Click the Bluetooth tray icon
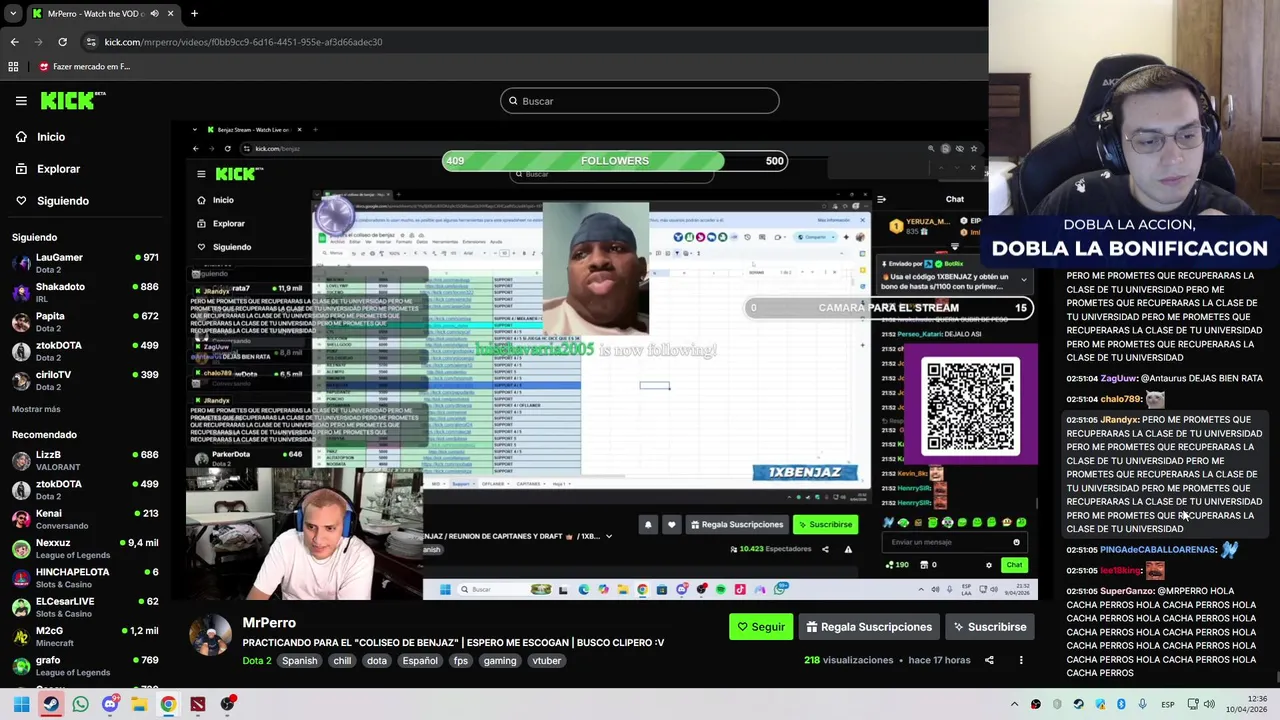This screenshot has width=1280, height=720. coord(1121,705)
